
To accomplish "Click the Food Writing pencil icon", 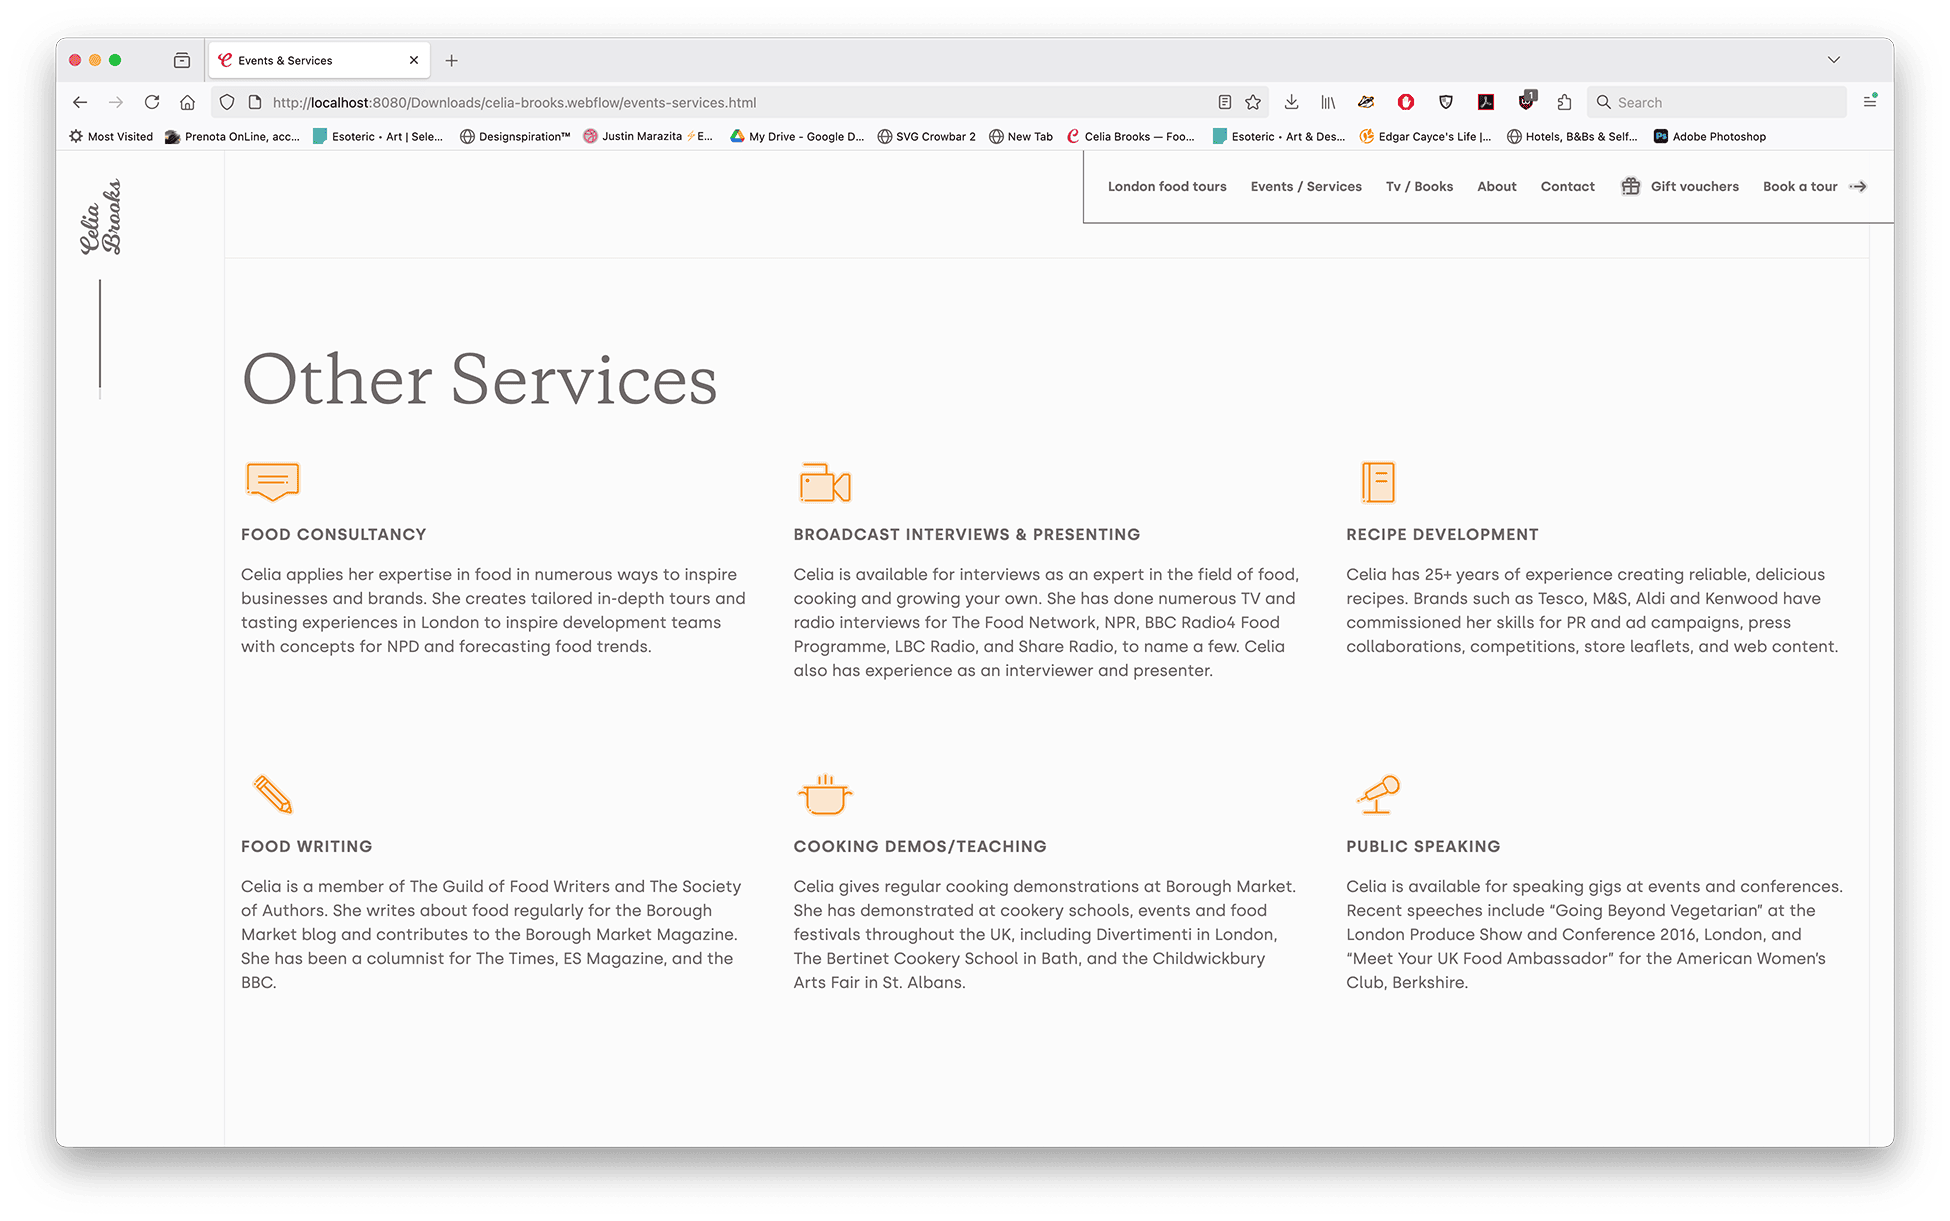I will [272, 795].
